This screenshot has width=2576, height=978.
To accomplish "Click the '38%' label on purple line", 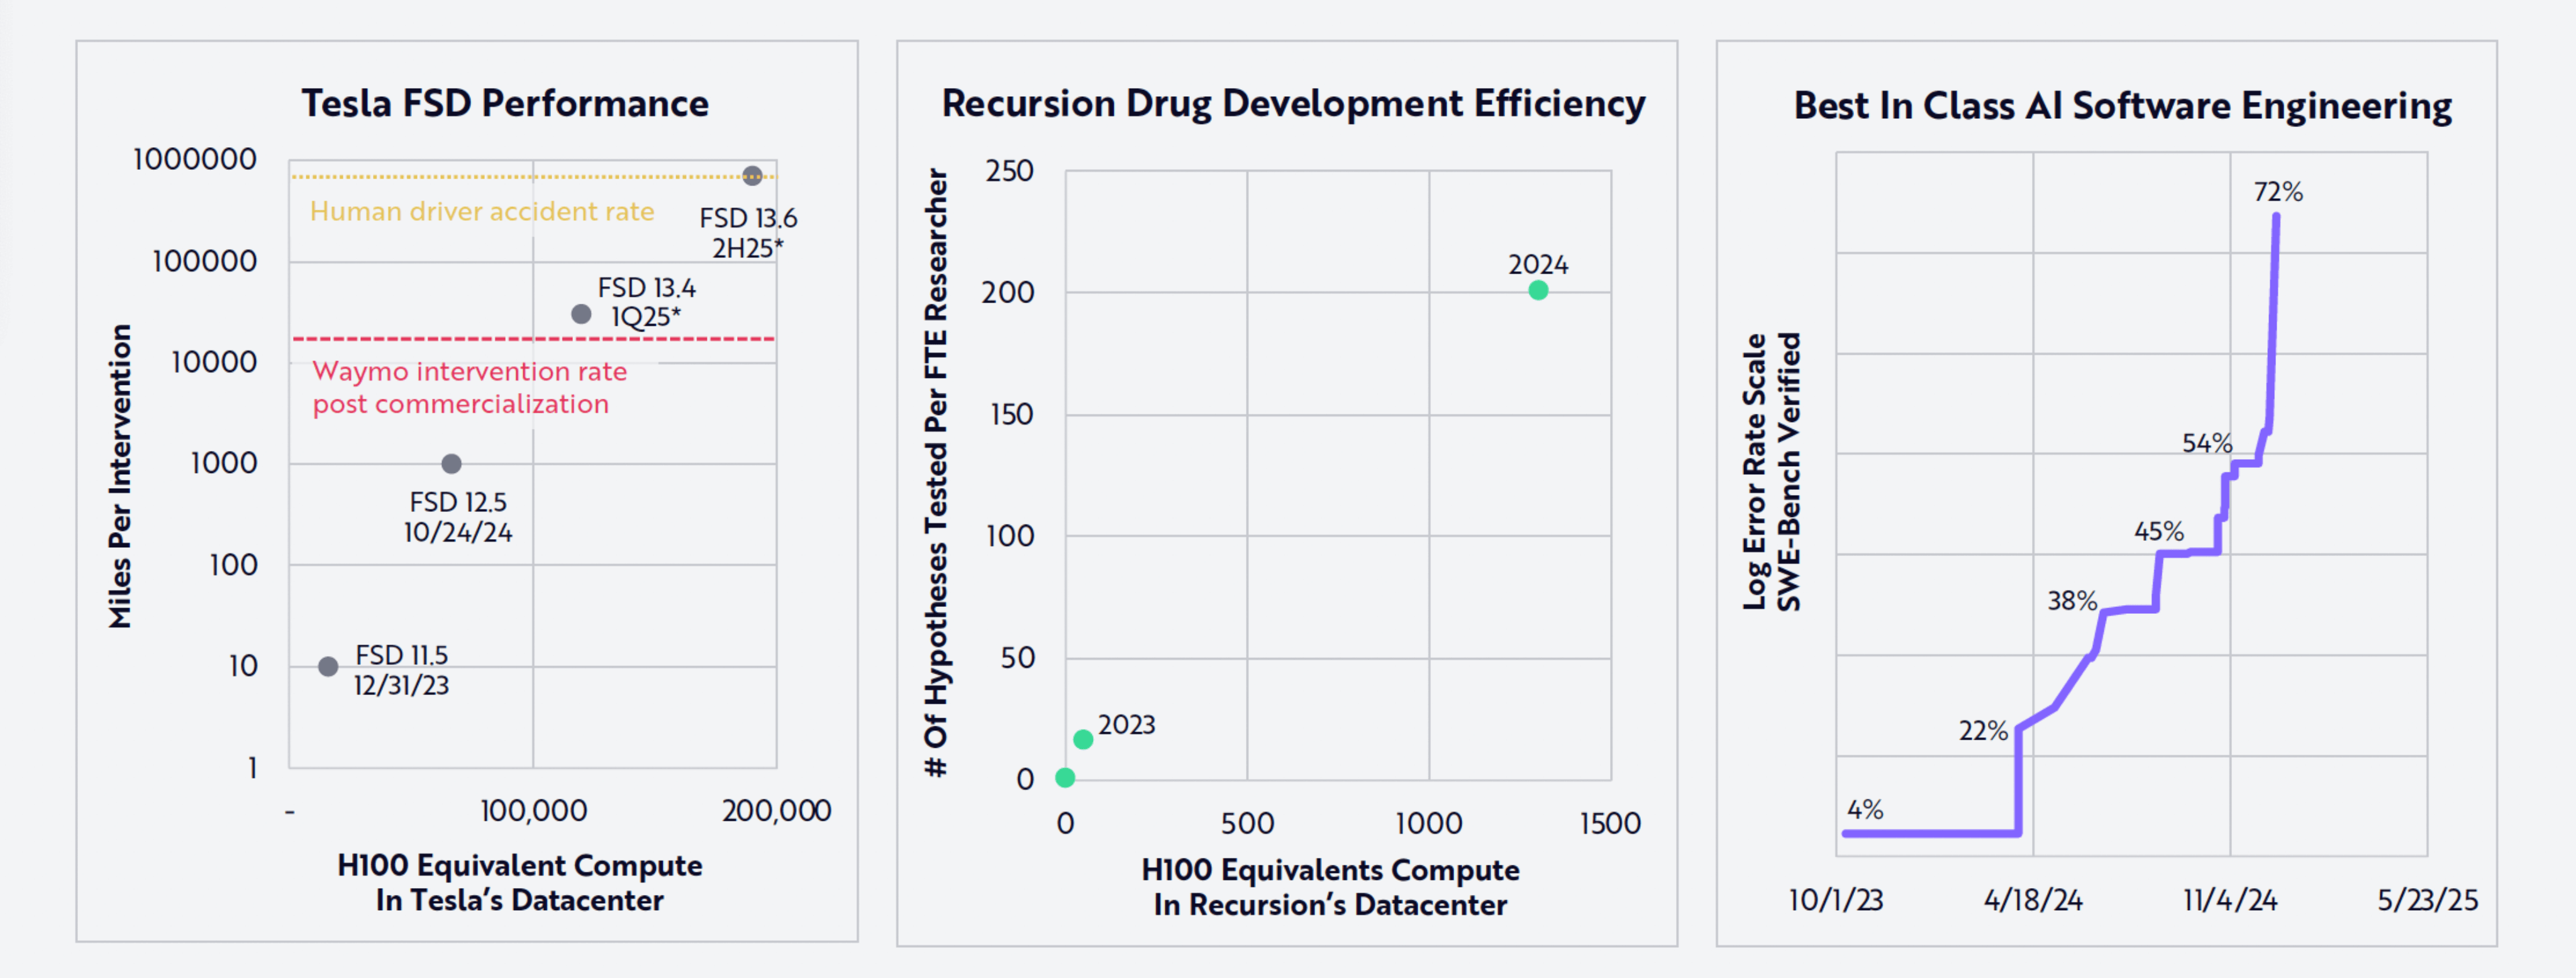I will (2072, 601).
